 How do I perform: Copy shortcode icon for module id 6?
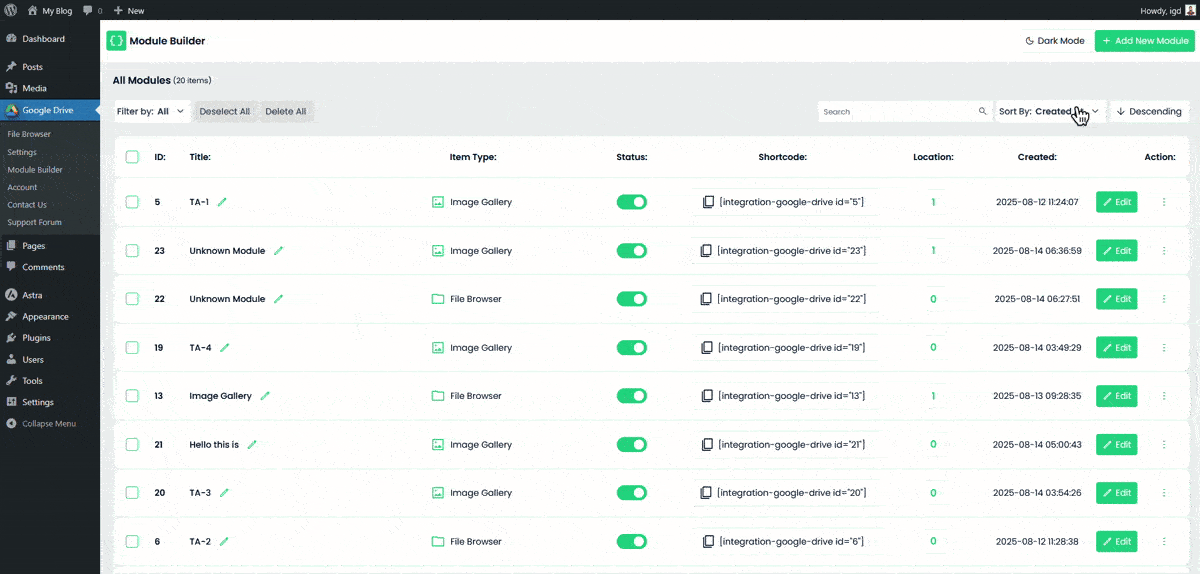[706, 541]
